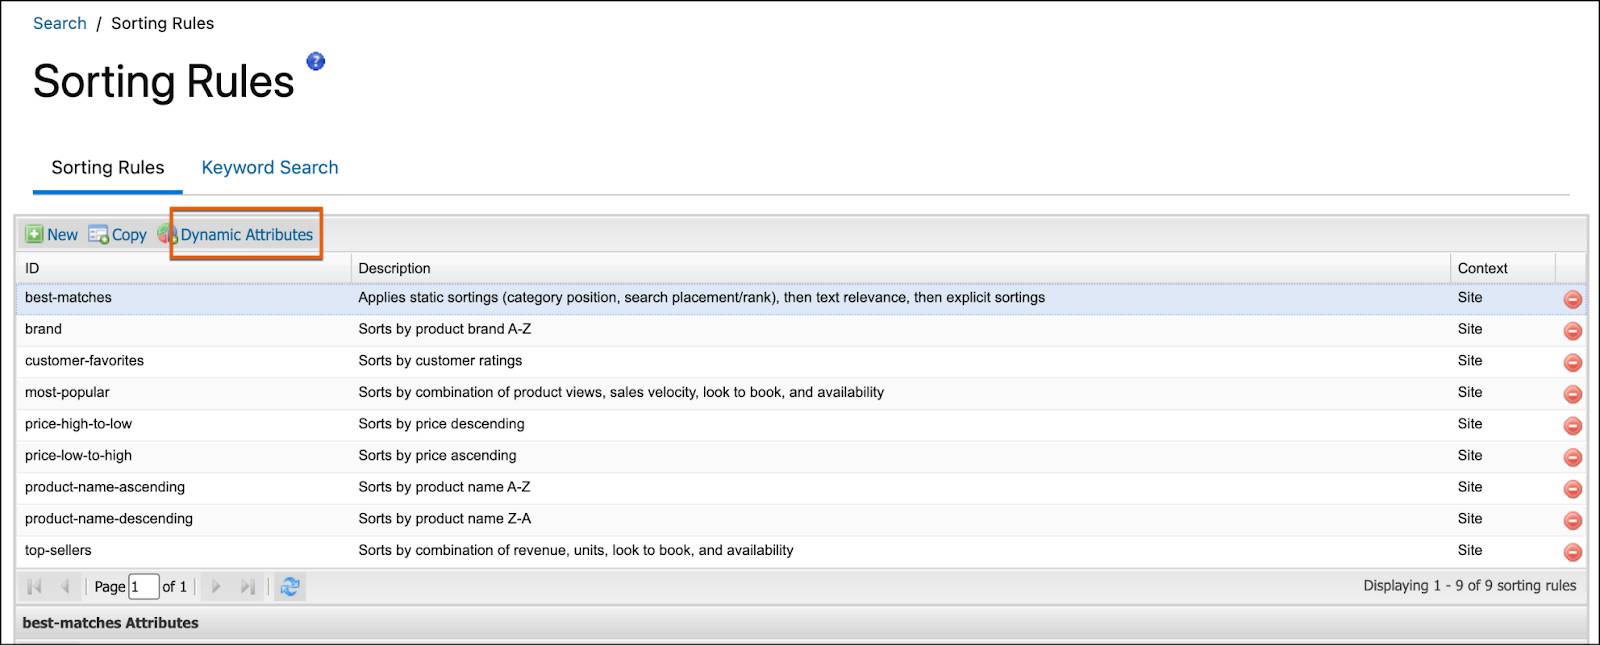The width and height of the screenshot is (1600, 645).
Task: Select the customer-favorites rule ID
Action: pos(84,361)
